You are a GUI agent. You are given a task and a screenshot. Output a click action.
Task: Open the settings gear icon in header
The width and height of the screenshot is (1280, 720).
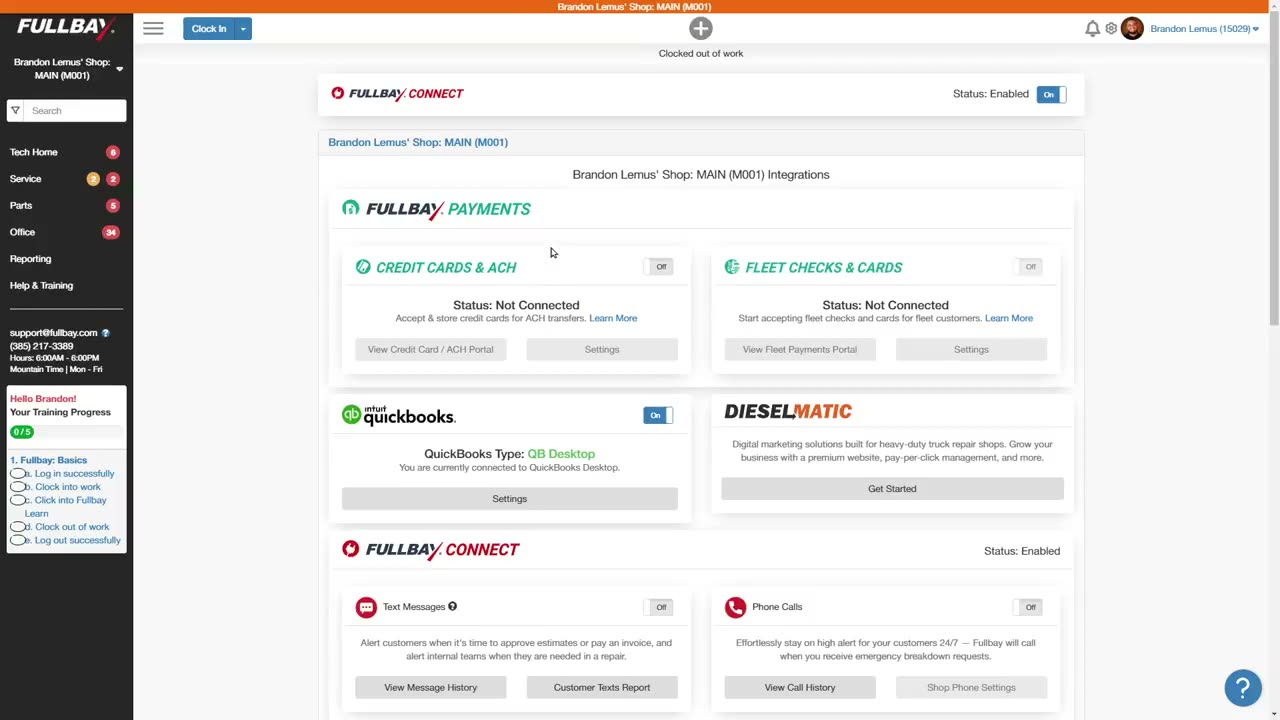[1111, 29]
